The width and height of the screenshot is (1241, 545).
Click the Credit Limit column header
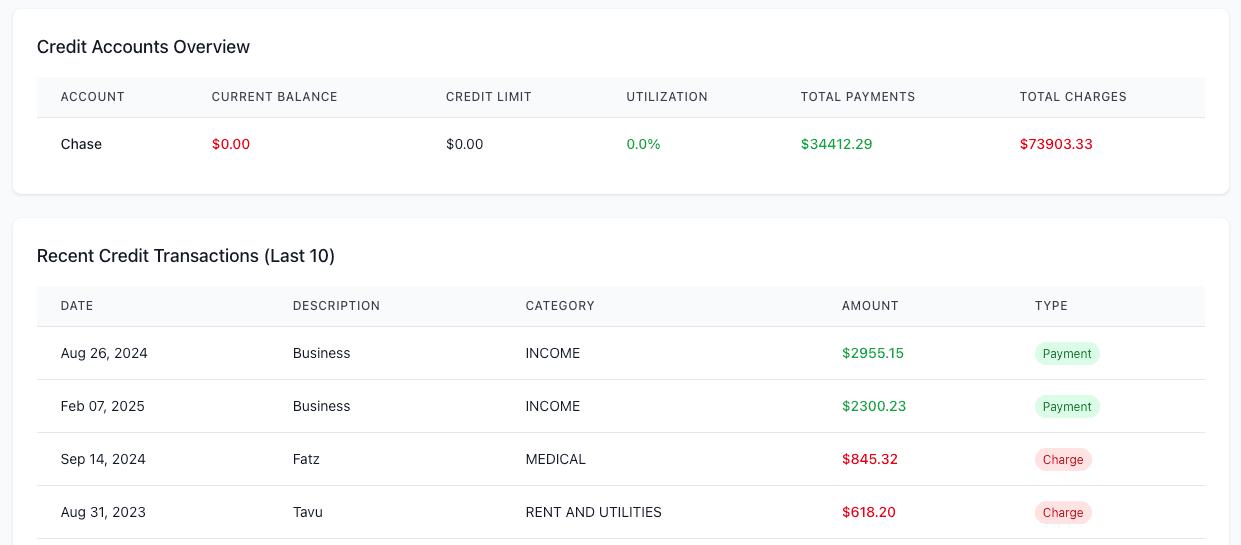(x=488, y=97)
